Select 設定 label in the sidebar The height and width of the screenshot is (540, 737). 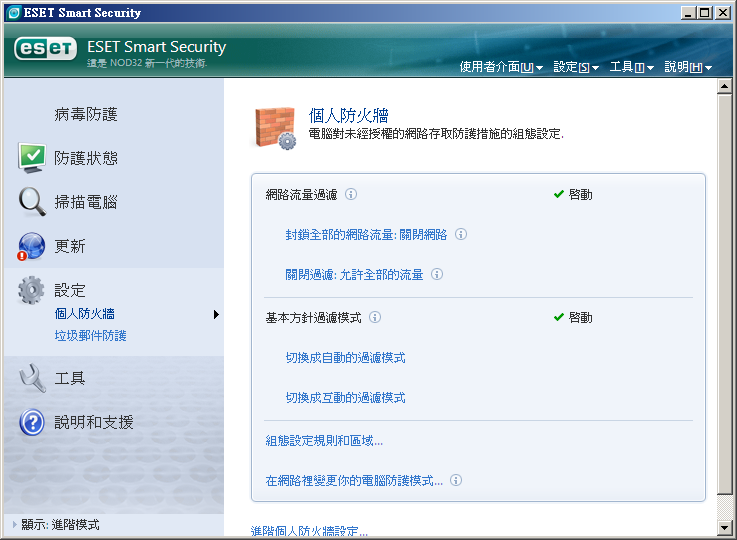pos(70,290)
